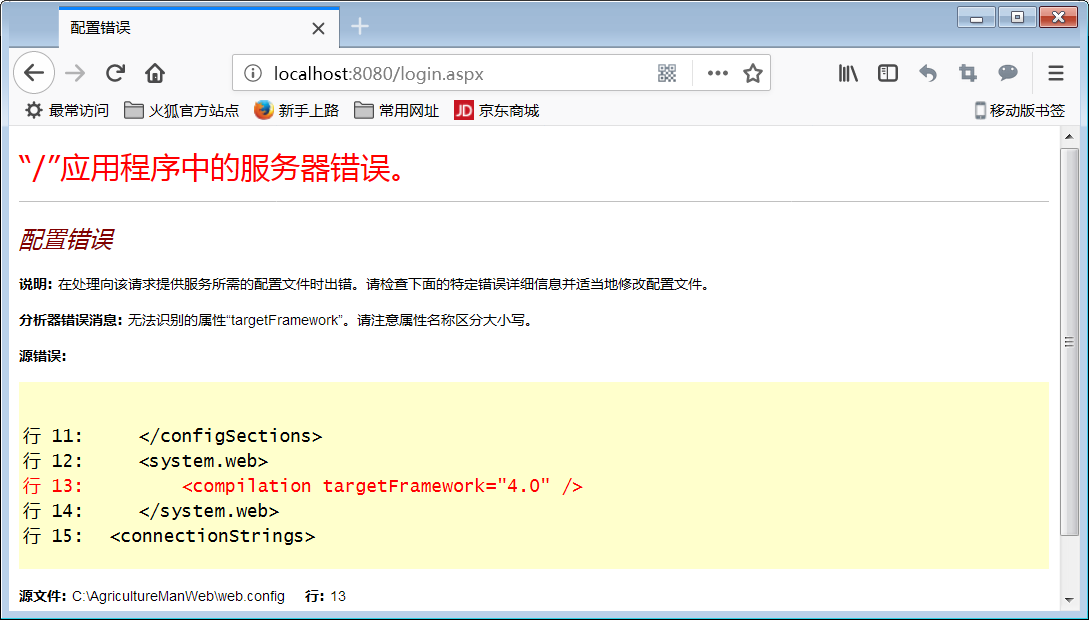Viewport: 1089px width, 620px height.
Task: Click the line 15 connectionStrings code
Action: pos(213,536)
